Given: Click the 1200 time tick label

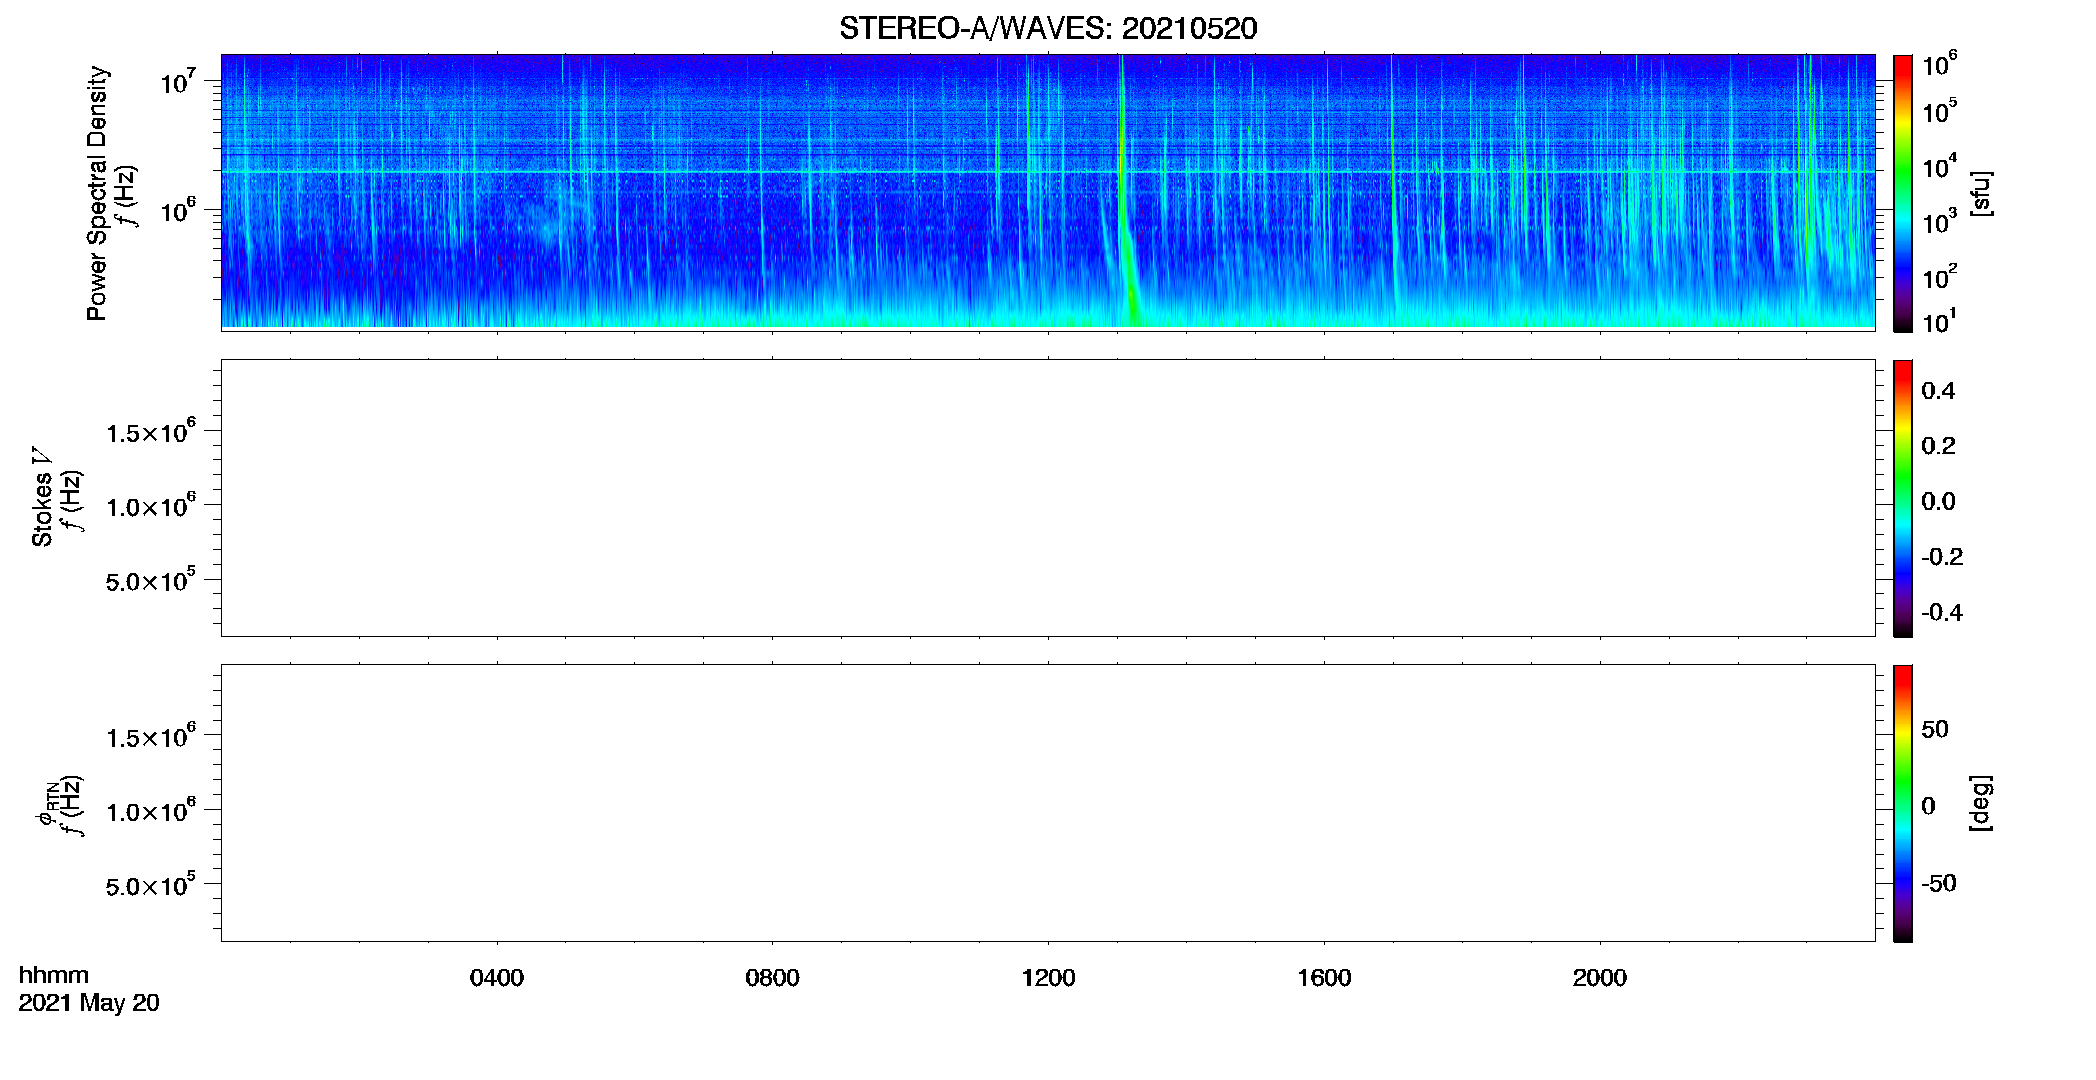Looking at the screenshot, I should click(1048, 978).
